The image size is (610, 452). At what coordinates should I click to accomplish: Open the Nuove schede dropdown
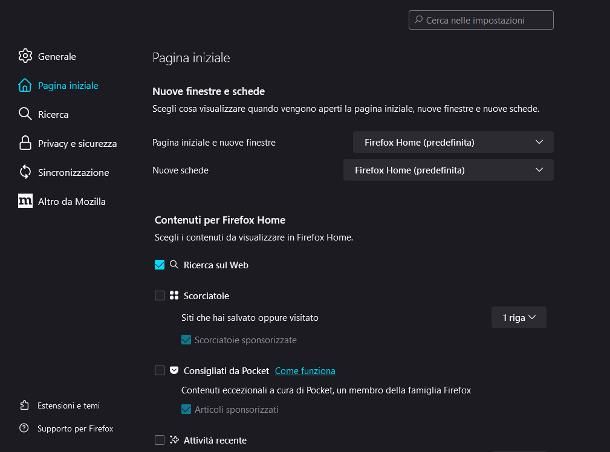449,170
